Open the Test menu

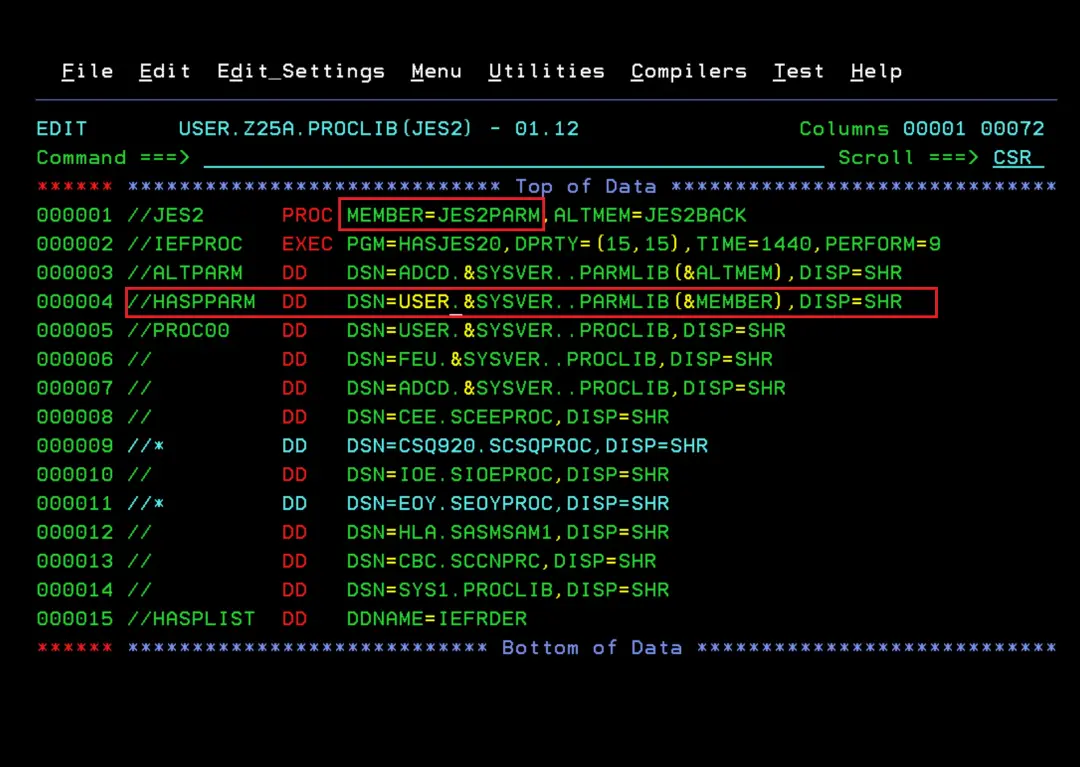tap(798, 71)
